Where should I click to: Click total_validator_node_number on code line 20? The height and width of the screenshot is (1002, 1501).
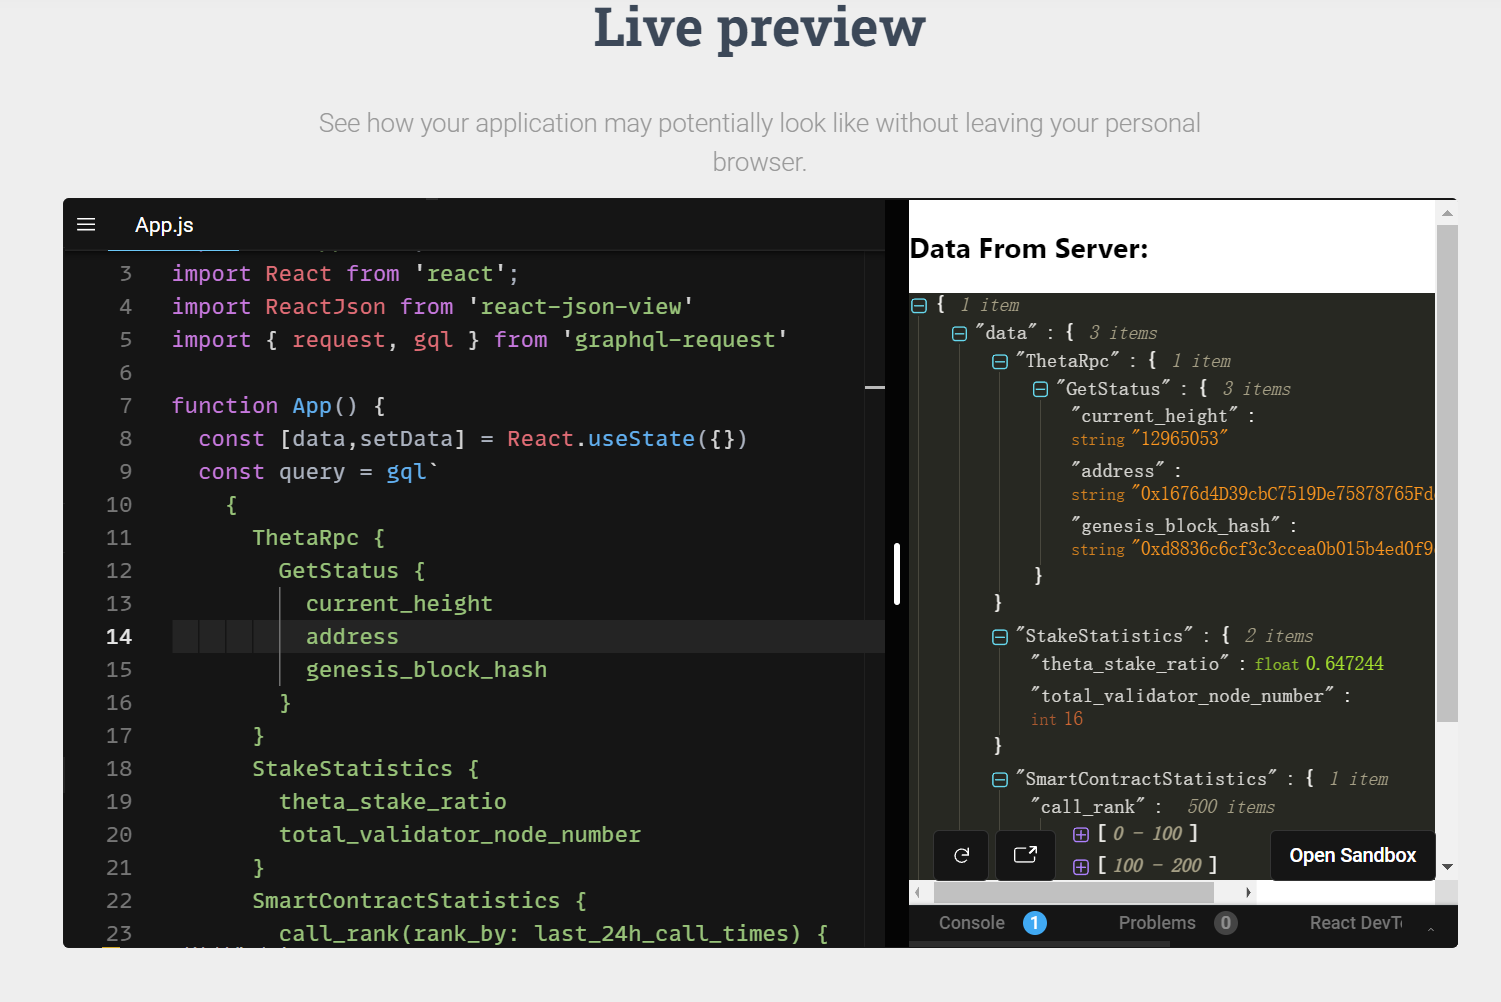(x=460, y=835)
